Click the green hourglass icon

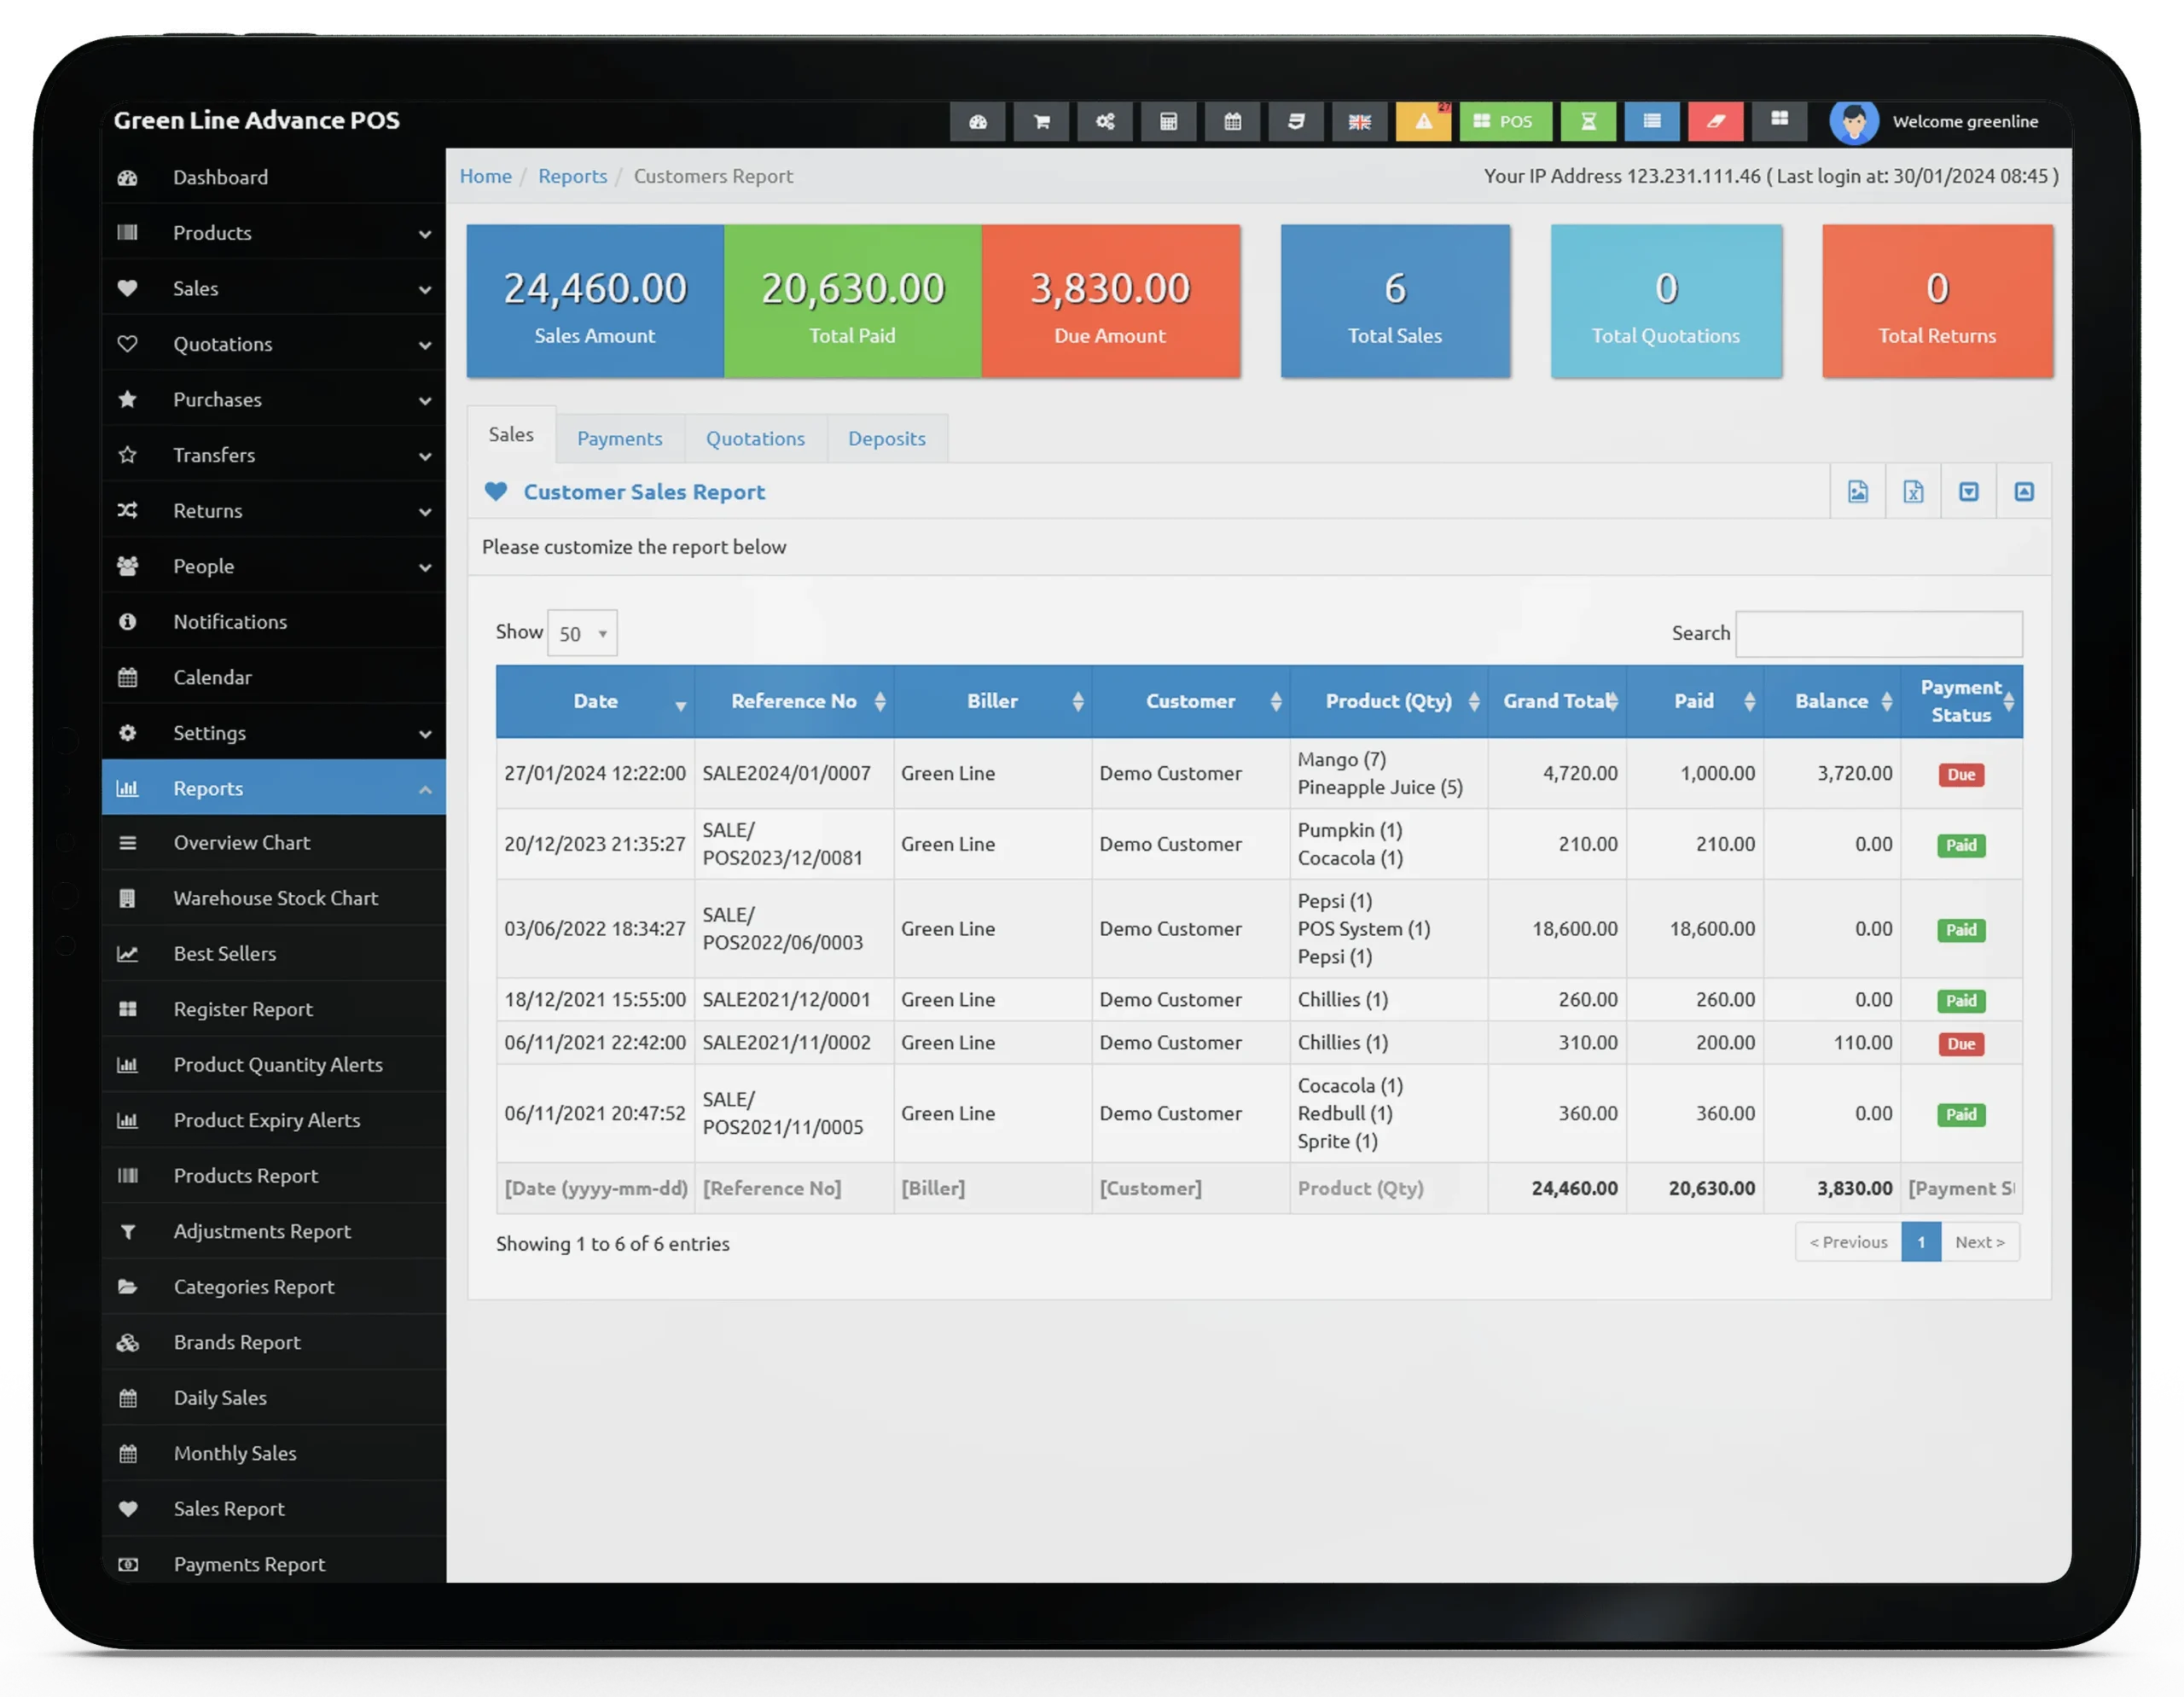pos(1588,121)
